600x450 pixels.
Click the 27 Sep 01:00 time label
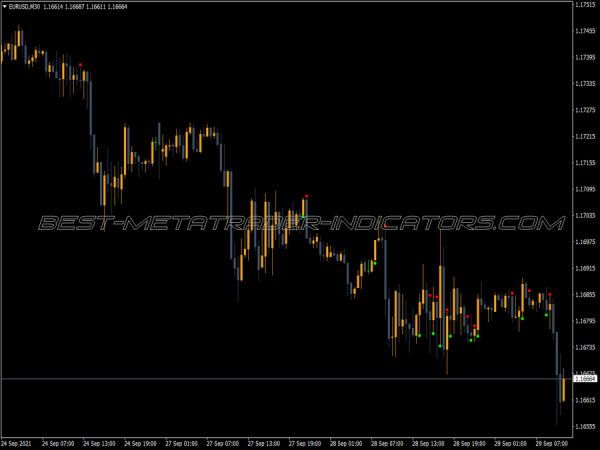click(x=182, y=443)
